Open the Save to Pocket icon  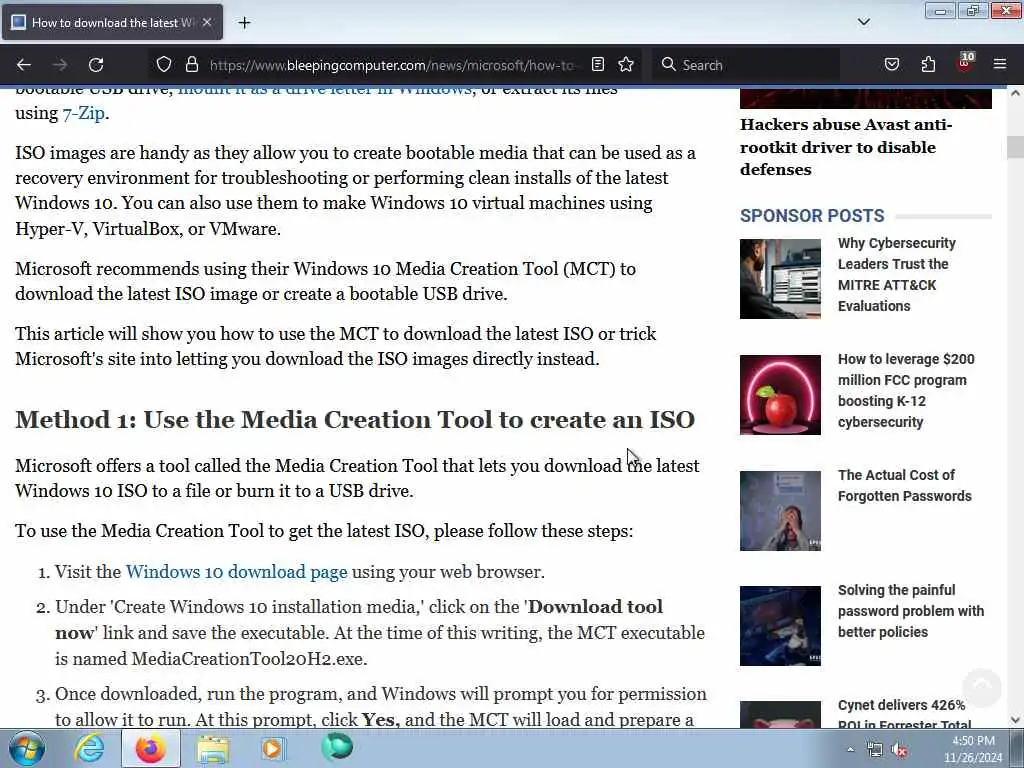click(891, 65)
